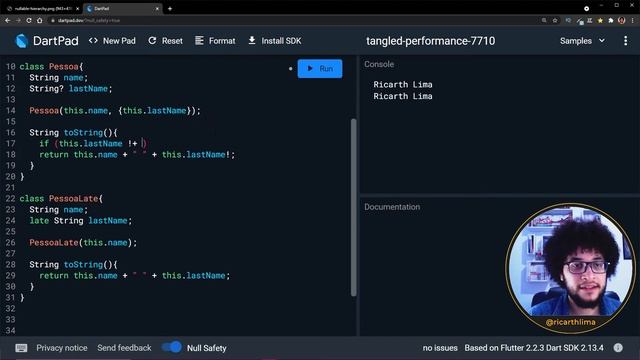Screen dimensions: 640x360
Task: Click the editor vertical scrollbar
Action: (x=353, y=207)
